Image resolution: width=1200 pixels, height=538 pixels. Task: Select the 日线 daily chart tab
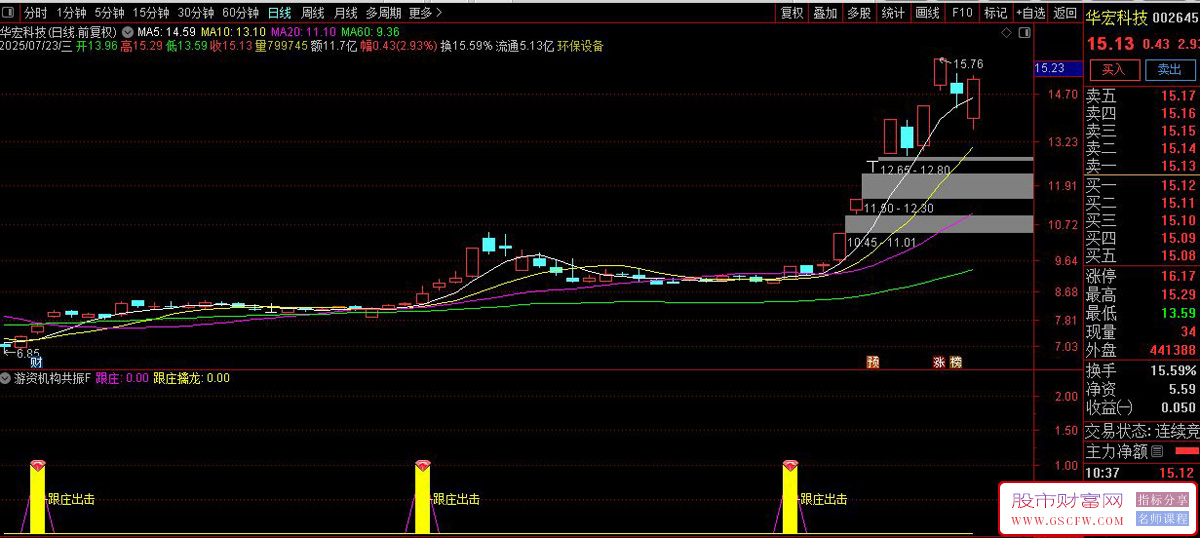[280, 13]
